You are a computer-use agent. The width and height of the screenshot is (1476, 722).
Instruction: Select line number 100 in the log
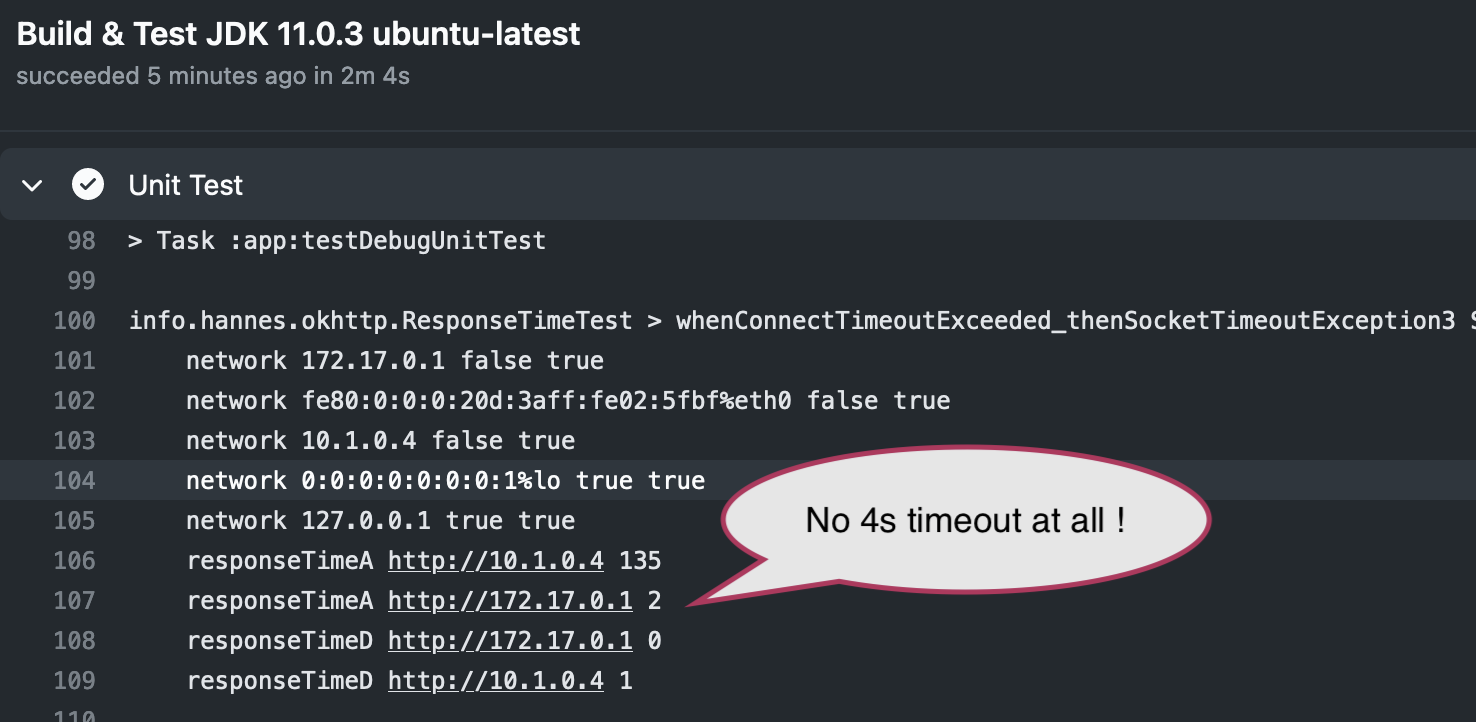coord(80,320)
